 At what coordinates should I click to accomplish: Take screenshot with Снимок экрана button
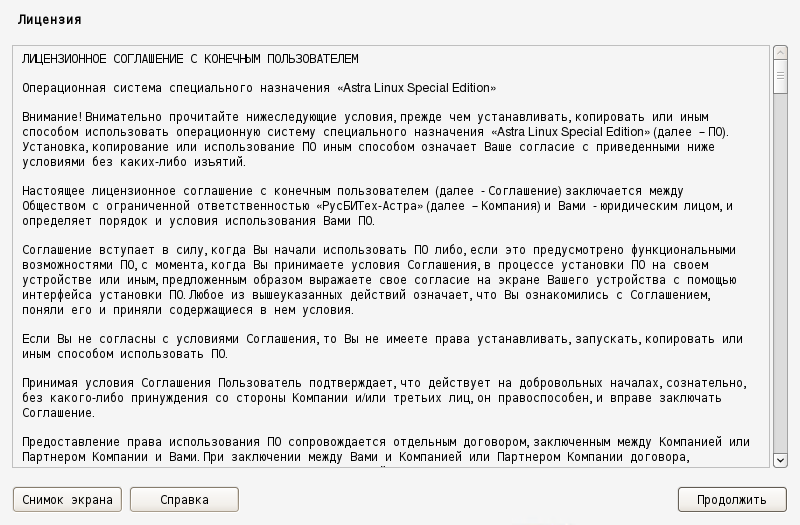[67, 499]
